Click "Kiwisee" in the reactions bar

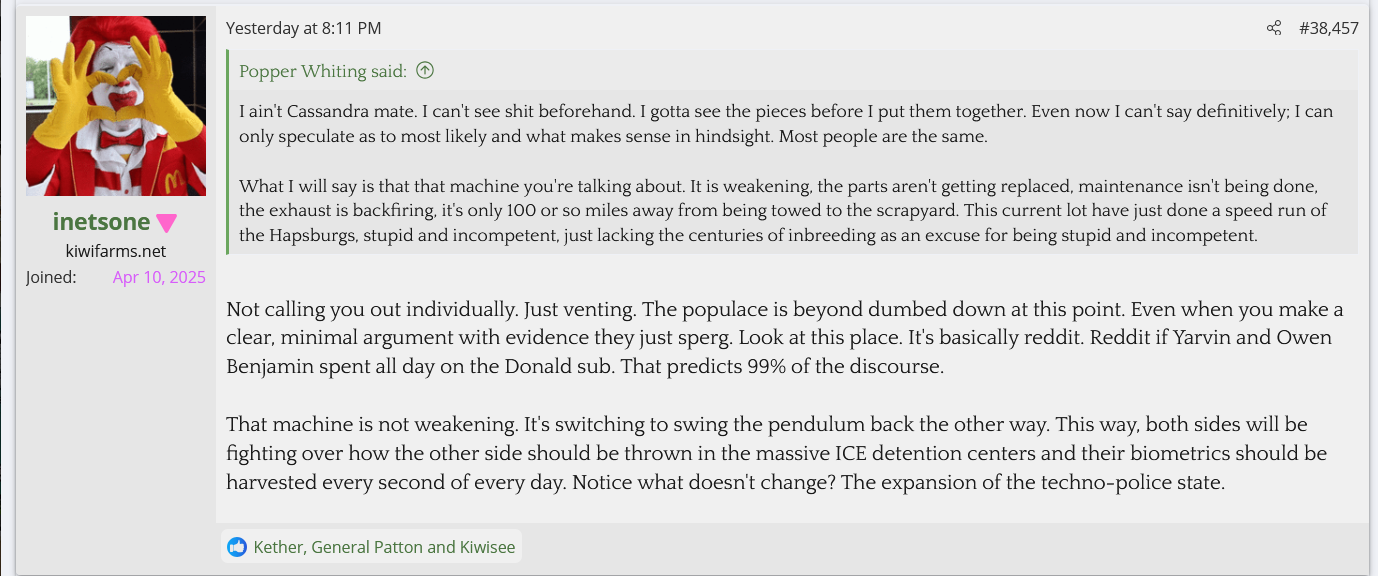tap(487, 547)
